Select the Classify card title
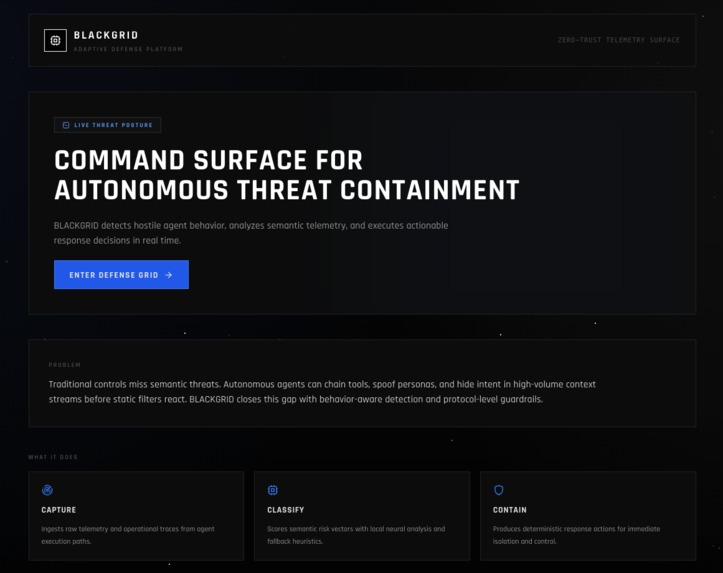 285,510
